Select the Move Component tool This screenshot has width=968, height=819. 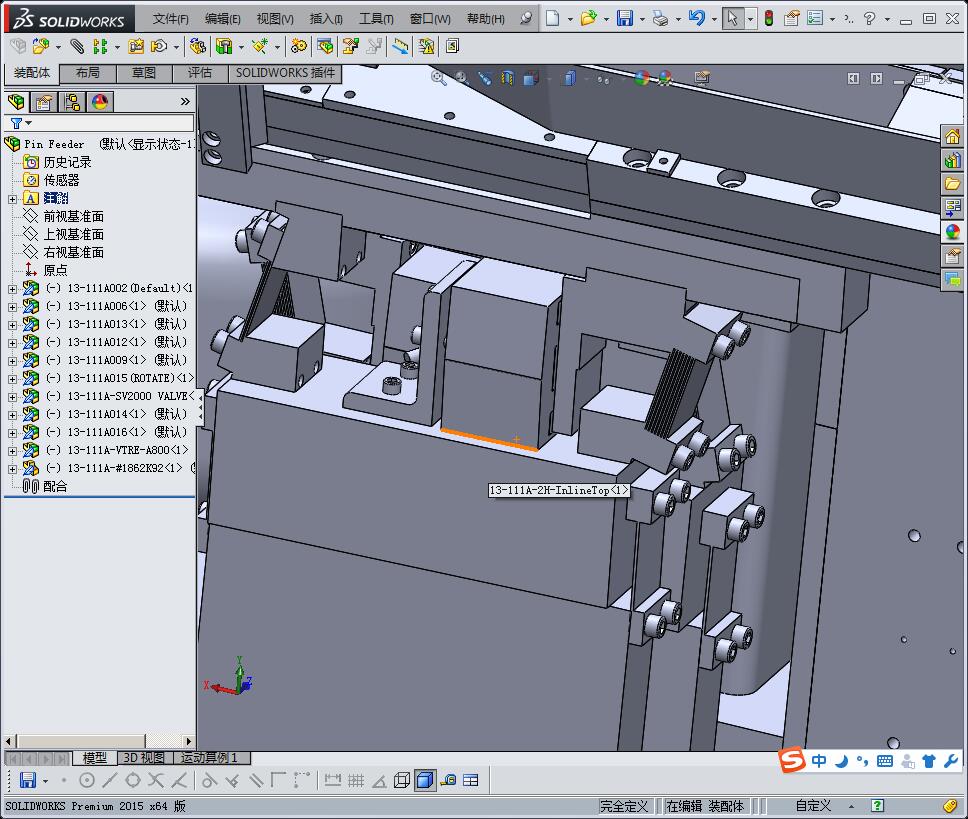coord(159,46)
